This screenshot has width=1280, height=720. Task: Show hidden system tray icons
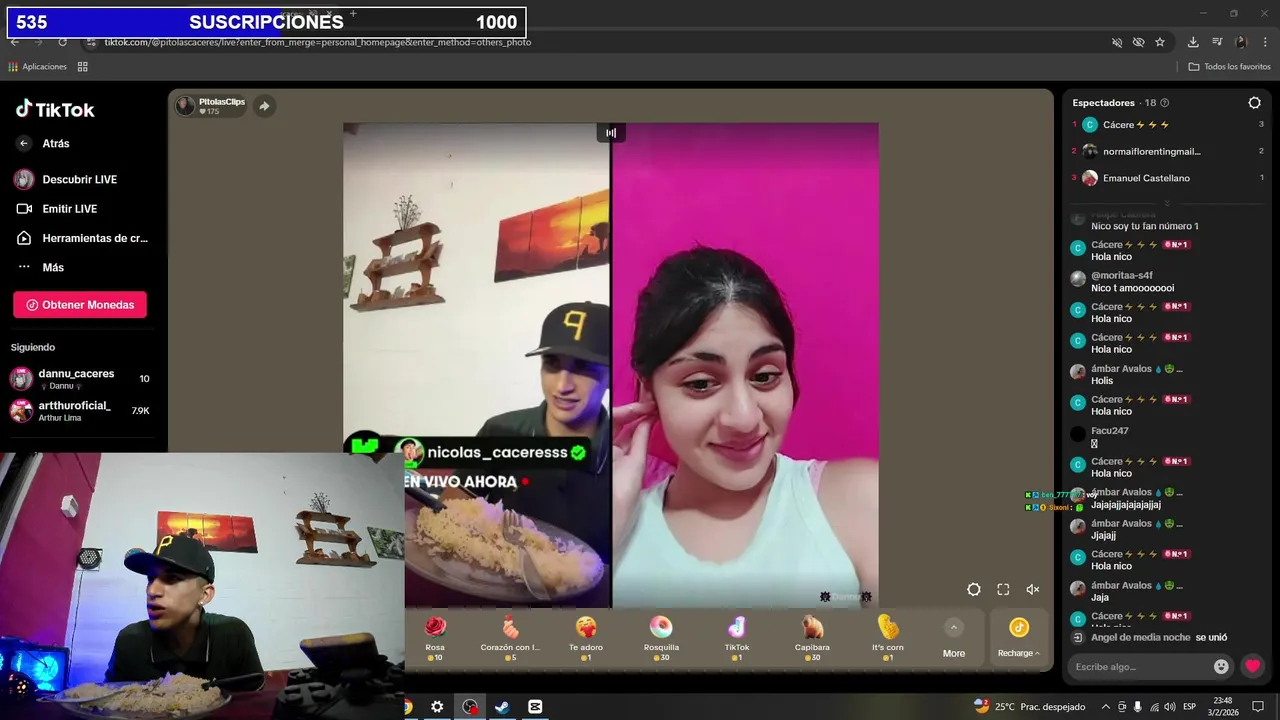click(1105, 707)
